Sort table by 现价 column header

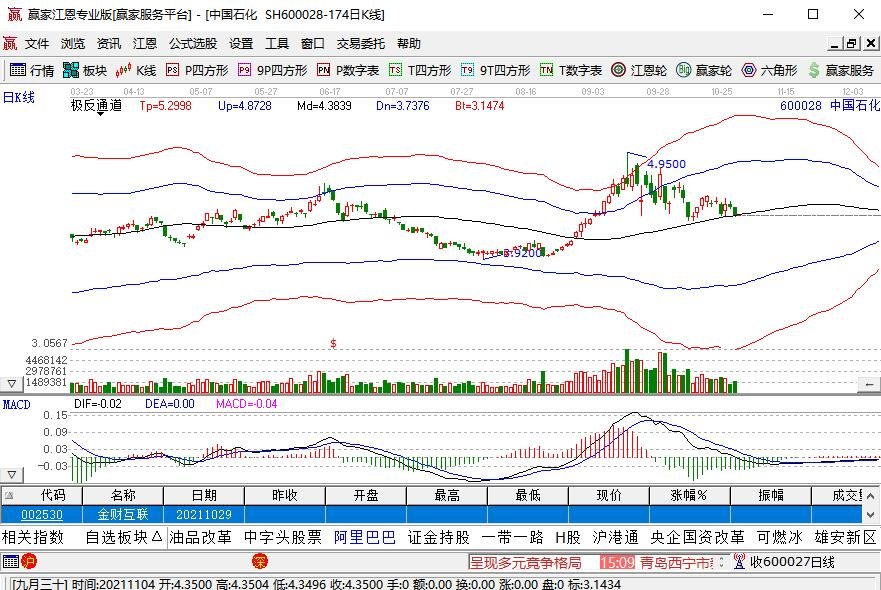click(608, 496)
